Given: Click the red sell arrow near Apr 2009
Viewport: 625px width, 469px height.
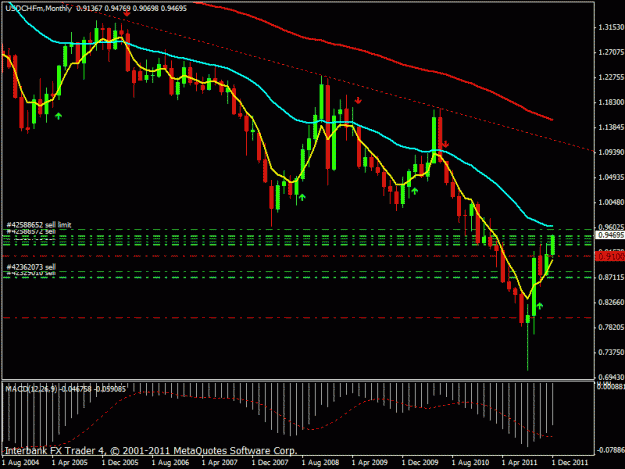Looking at the screenshot, I should (358, 100).
